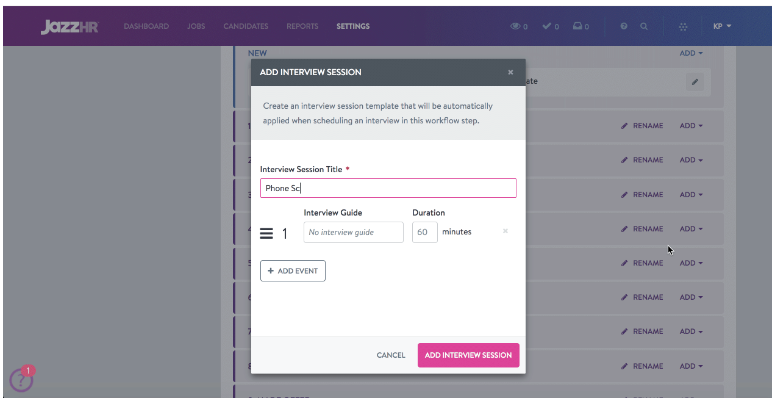Open ADD dropdown on the third workflow row
This screenshot has height=402, width=776.
tap(691, 195)
